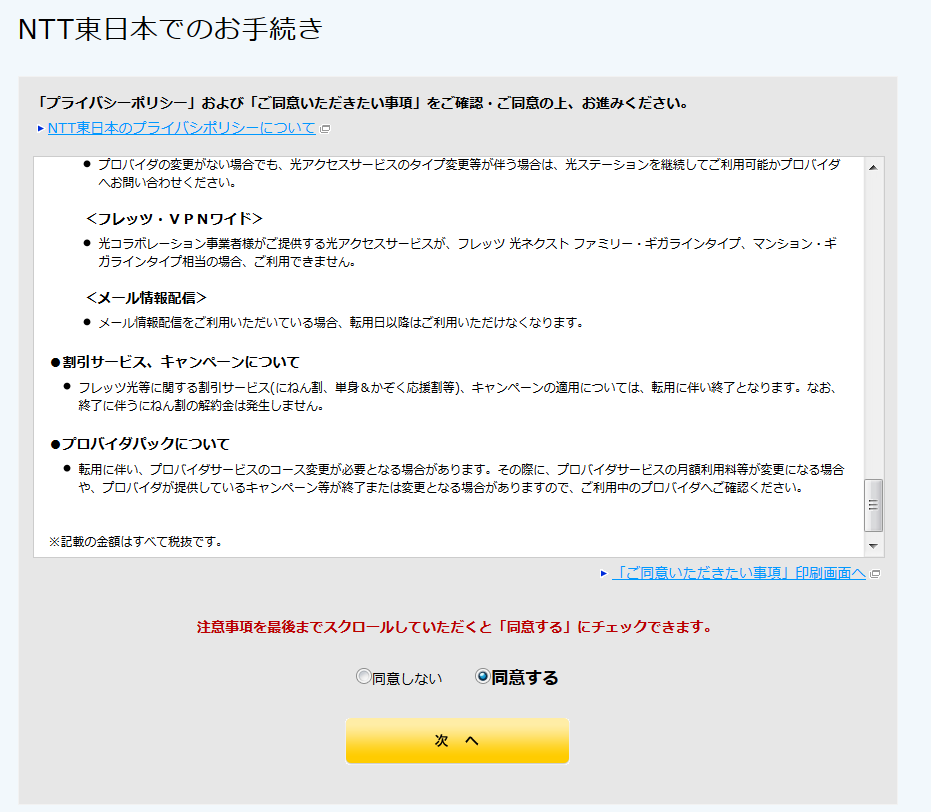This screenshot has width=931, height=812.
Task: Click the scrollbar thumb of the terms box
Action: [x=873, y=505]
